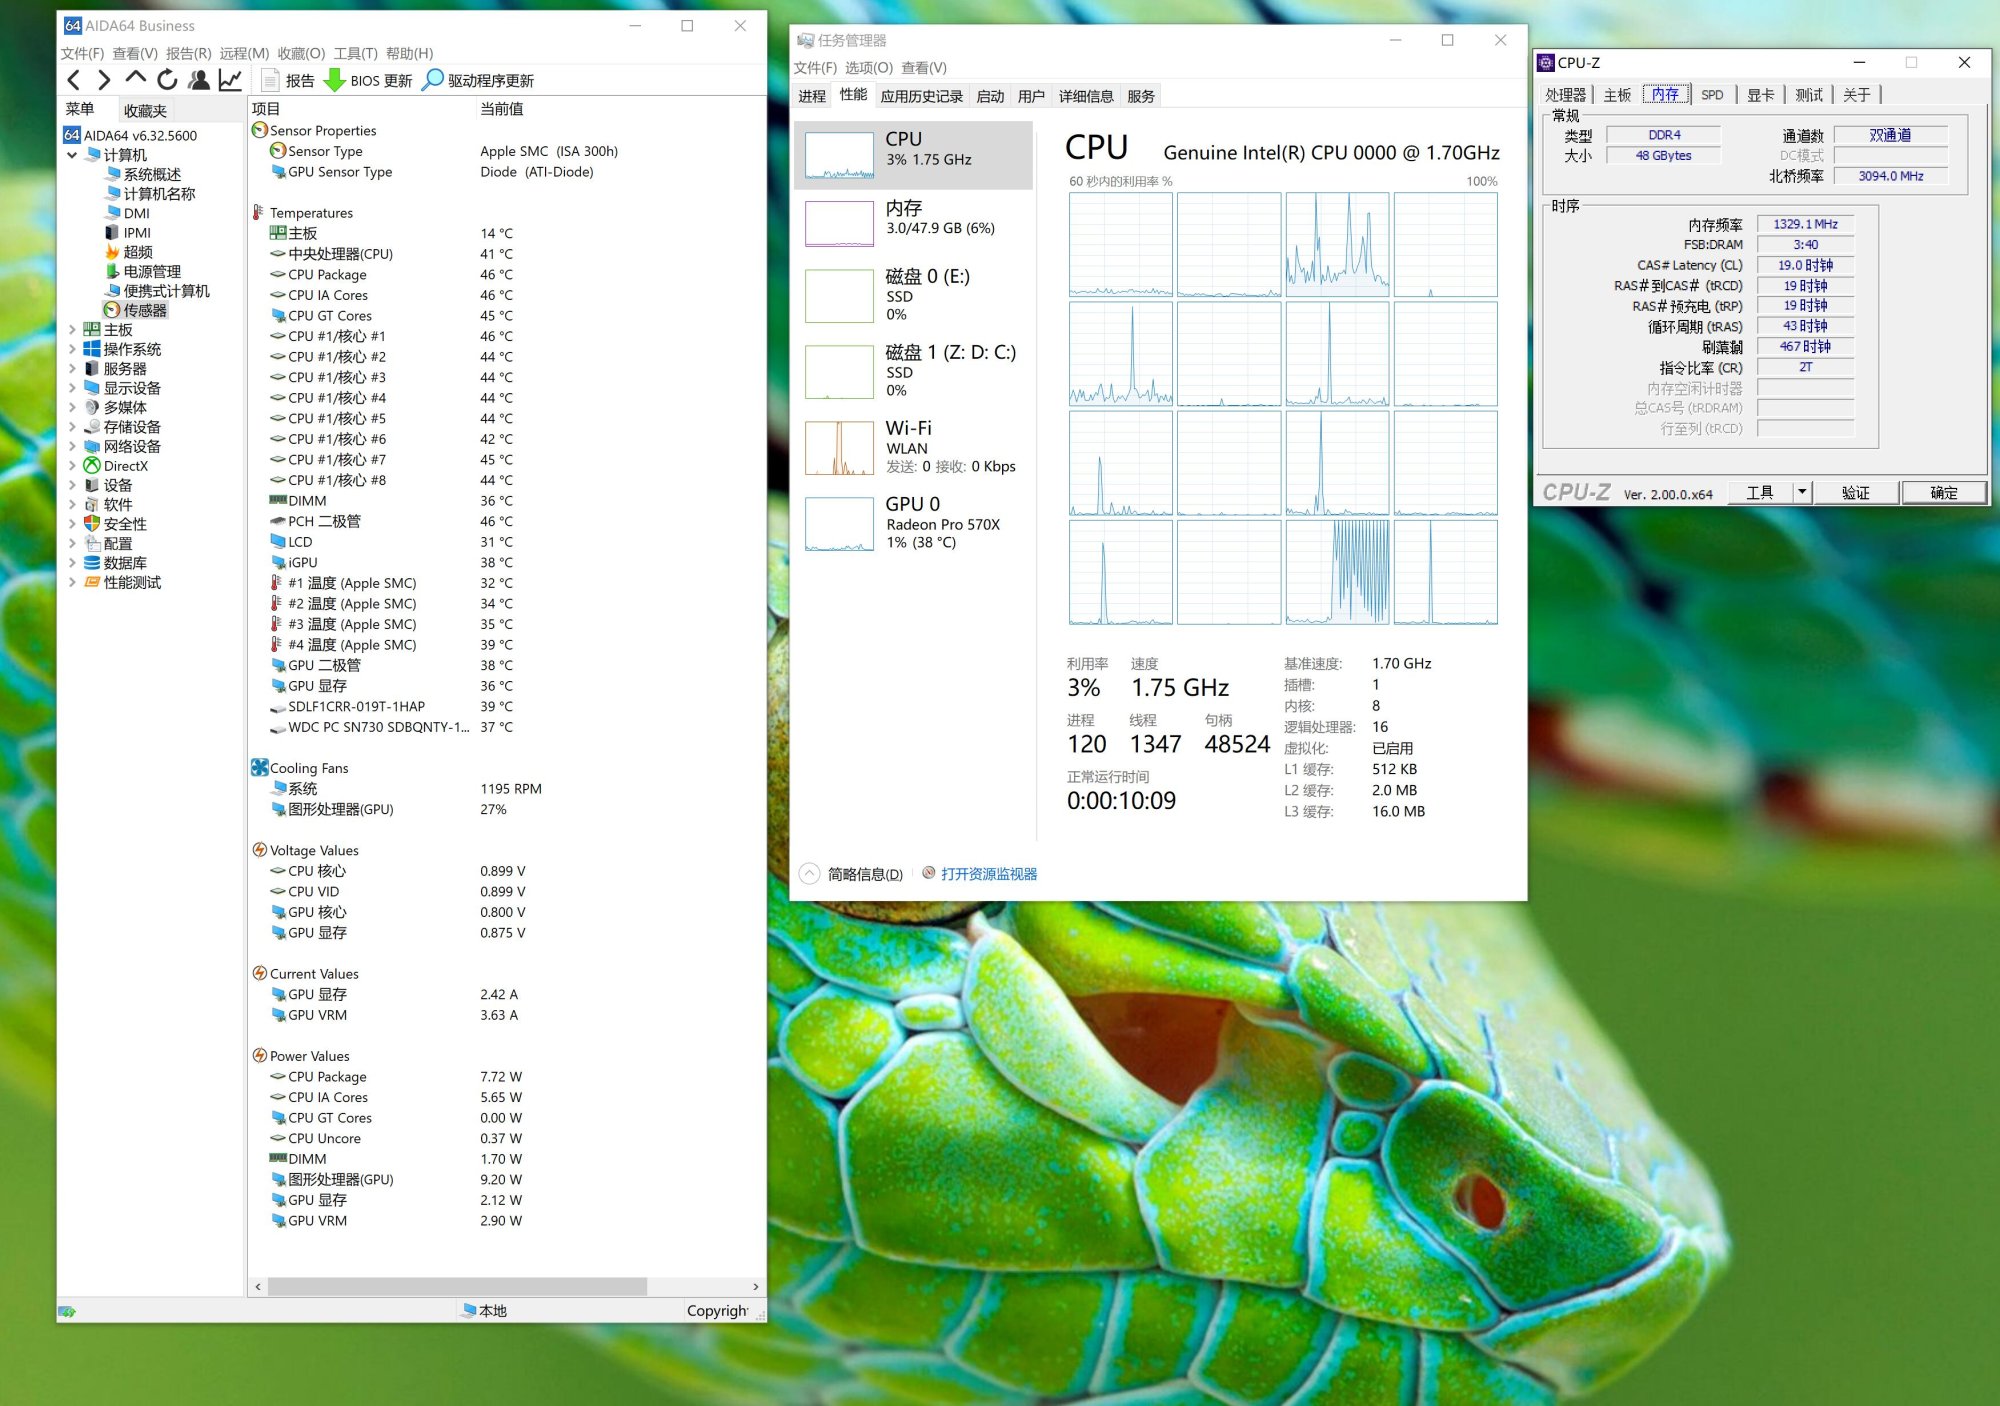This screenshot has height=1406, width=2000.
Task: Collapse the 计算机 tree node
Action: (x=72, y=155)
